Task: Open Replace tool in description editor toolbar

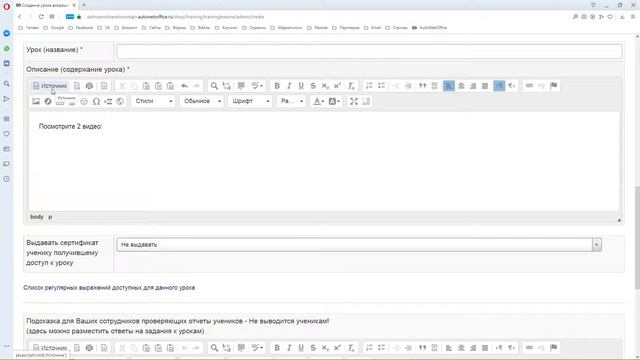Action: pyautogui.click(x=227, y=86)
